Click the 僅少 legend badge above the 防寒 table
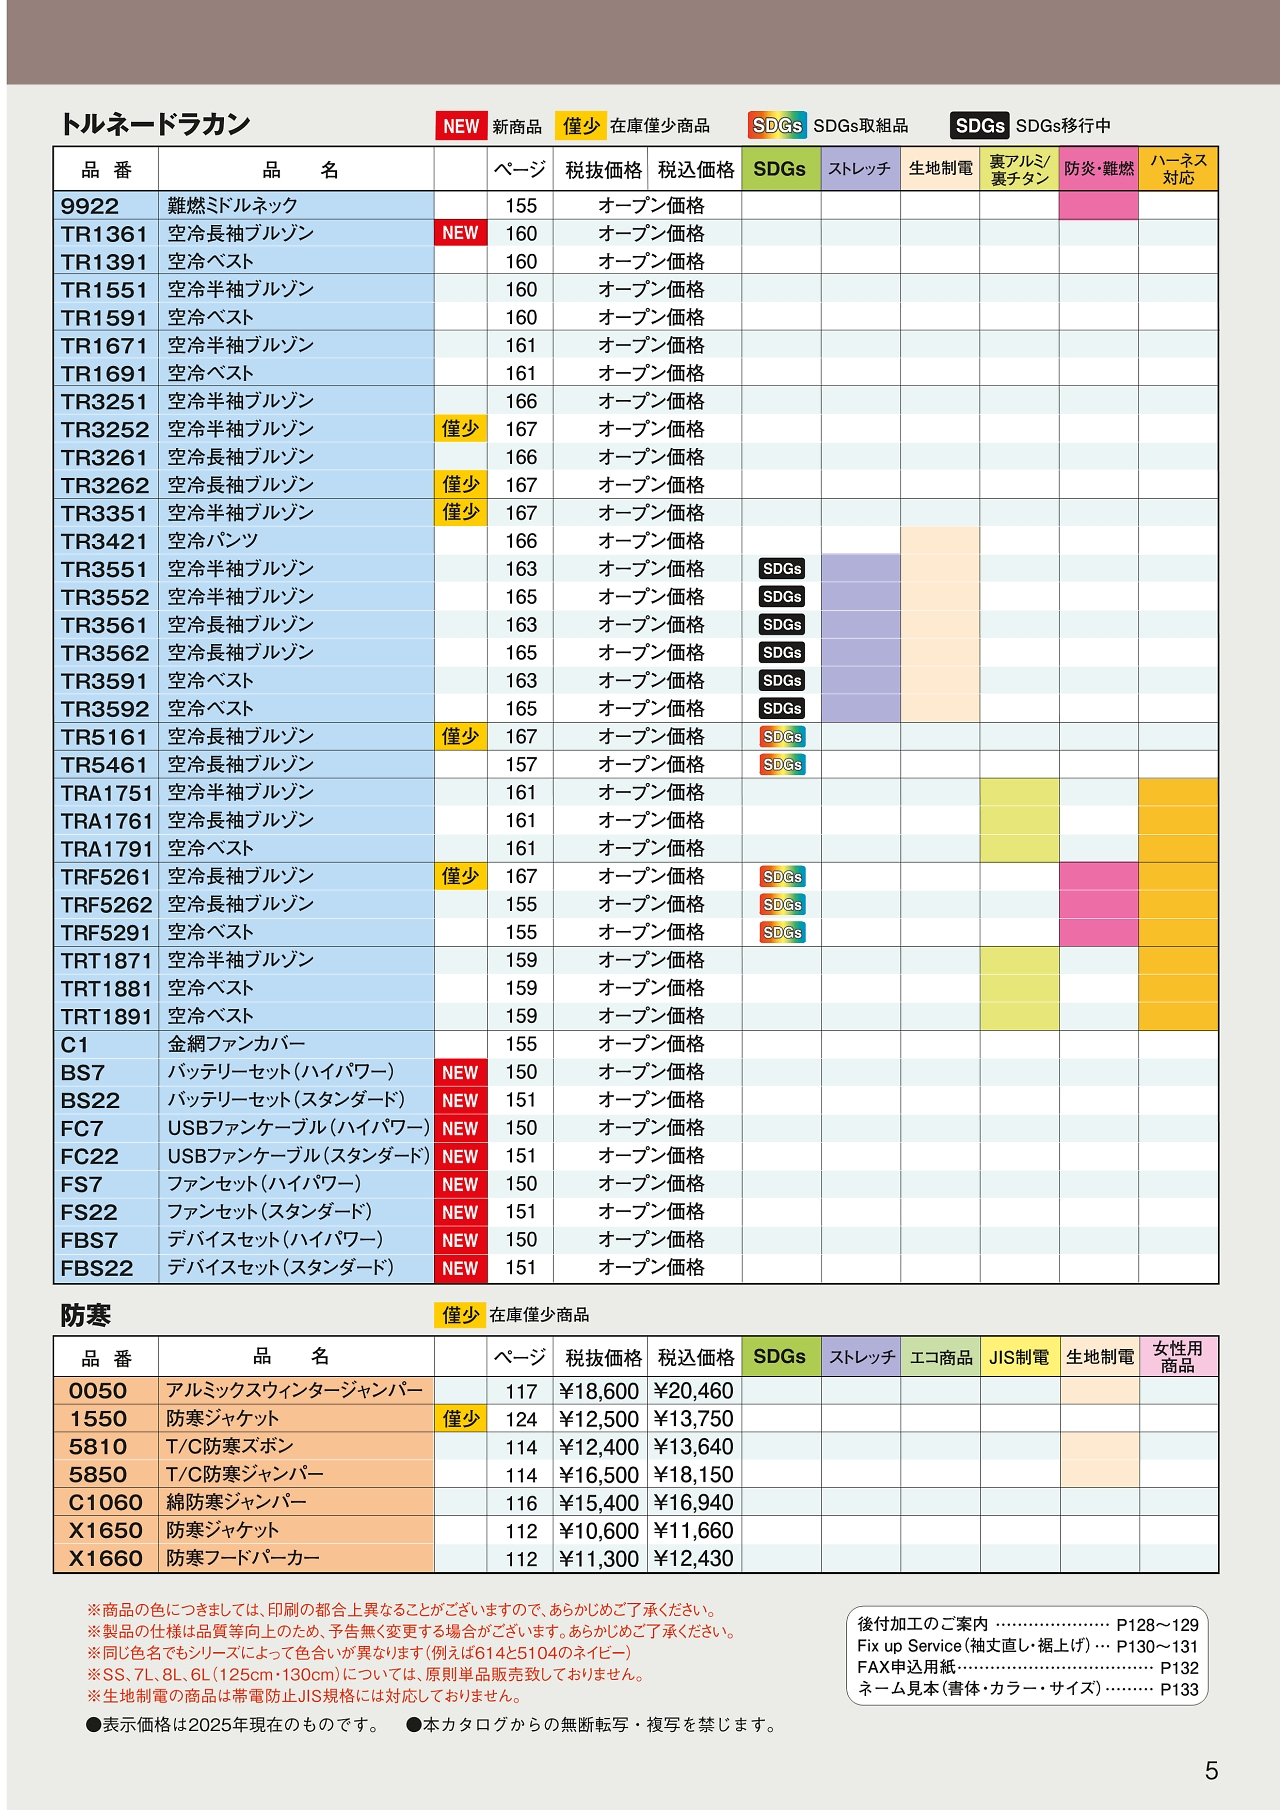 coord(460,1315)
